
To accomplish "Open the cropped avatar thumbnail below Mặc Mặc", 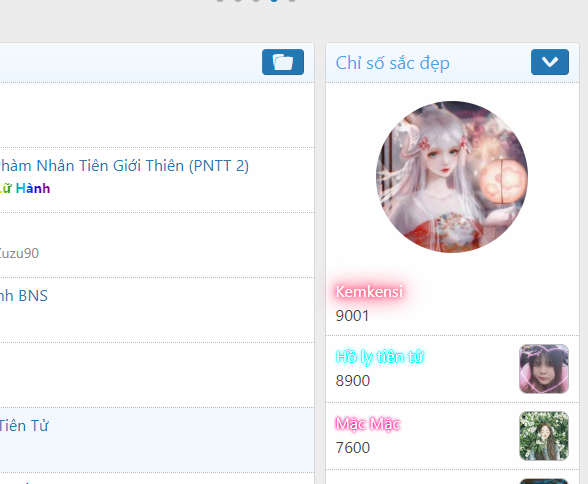I will click(544, 481).
